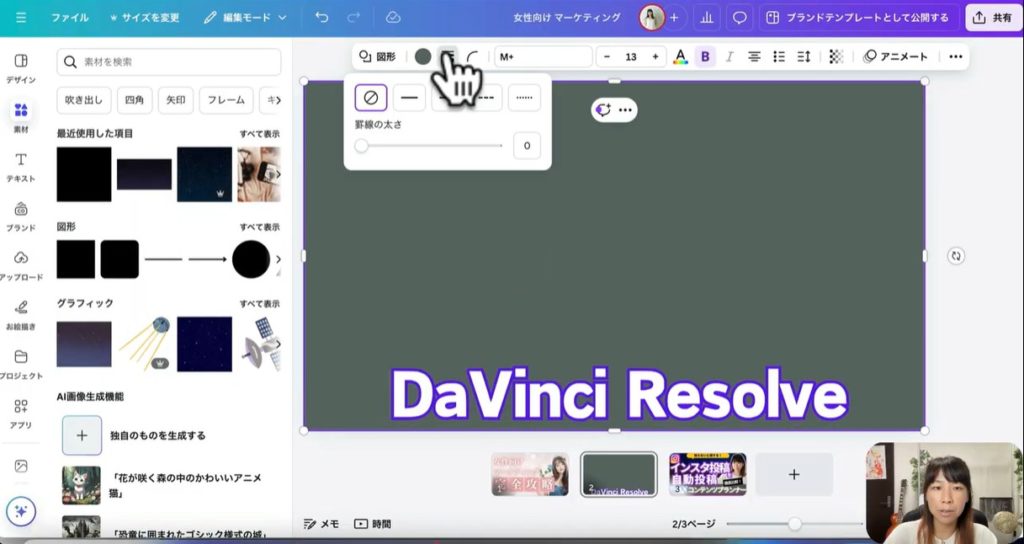Open the analytics bar chart icon
This screenshot has height=544, width=1024.
click(708, 17)
